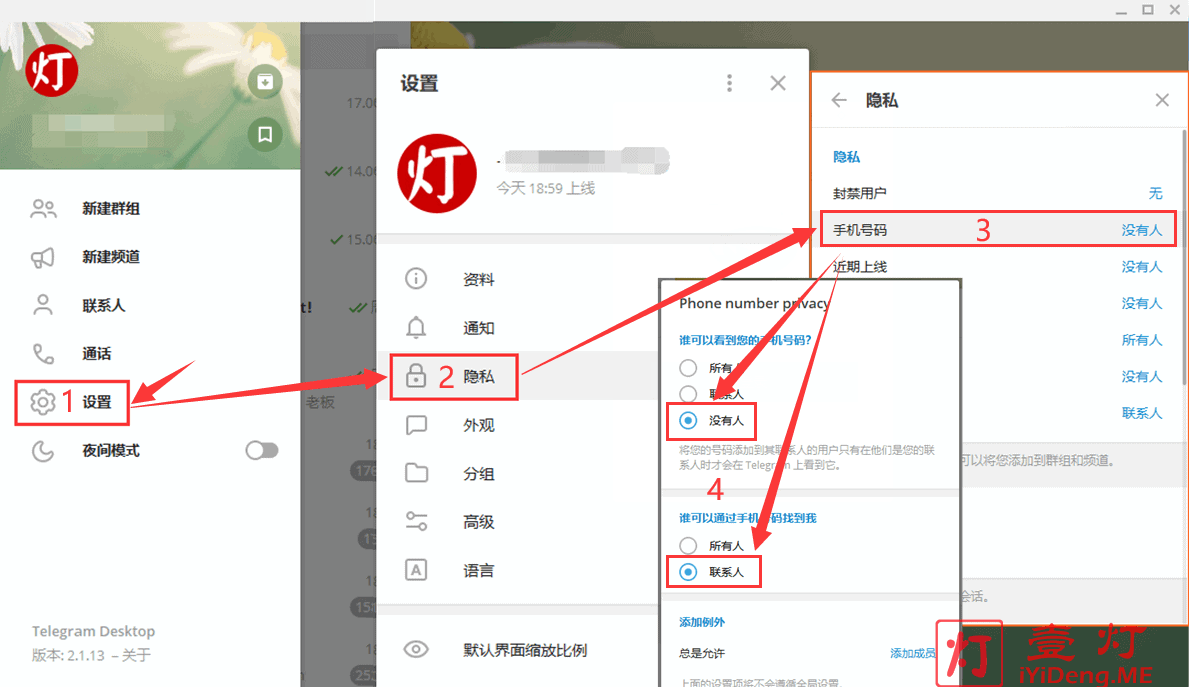The width and height of the screenshot is (1189, 687).
Task: Go back using the 隐私 back arrow
Action: (839, 100)
